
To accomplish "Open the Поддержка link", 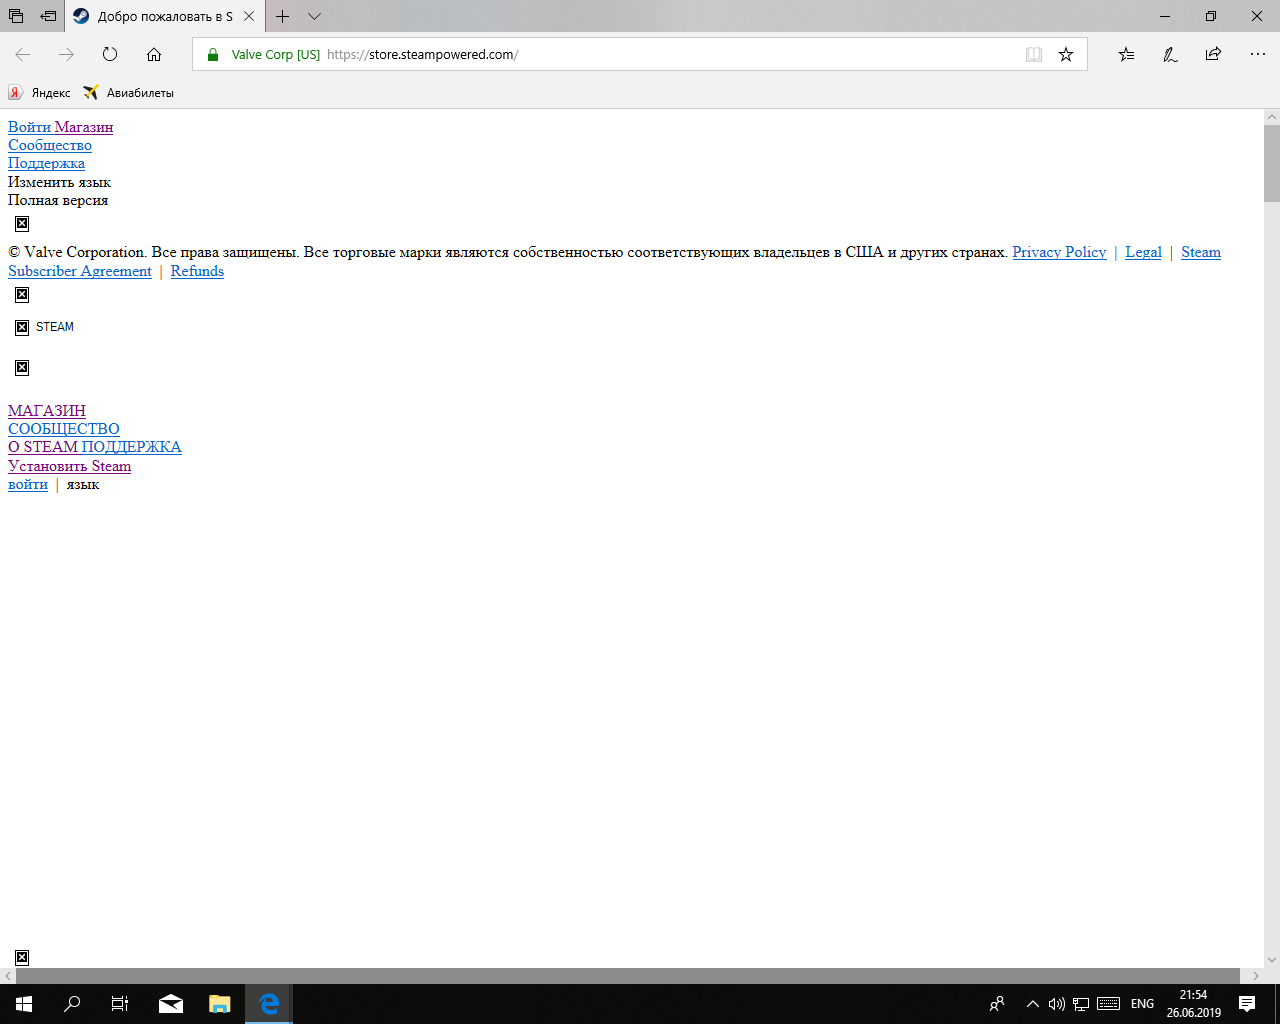I will tap(46, 163).
